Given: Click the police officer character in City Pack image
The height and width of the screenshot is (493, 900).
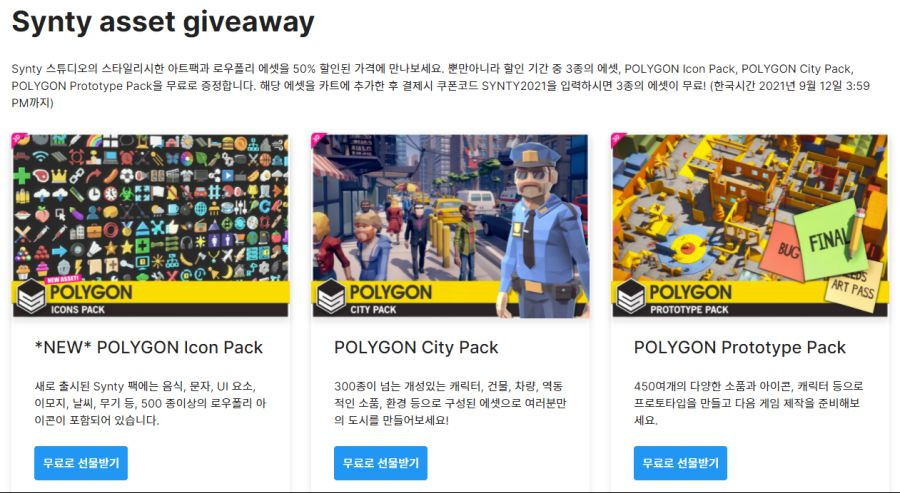Looking at the screenshot, I should 540,230.
